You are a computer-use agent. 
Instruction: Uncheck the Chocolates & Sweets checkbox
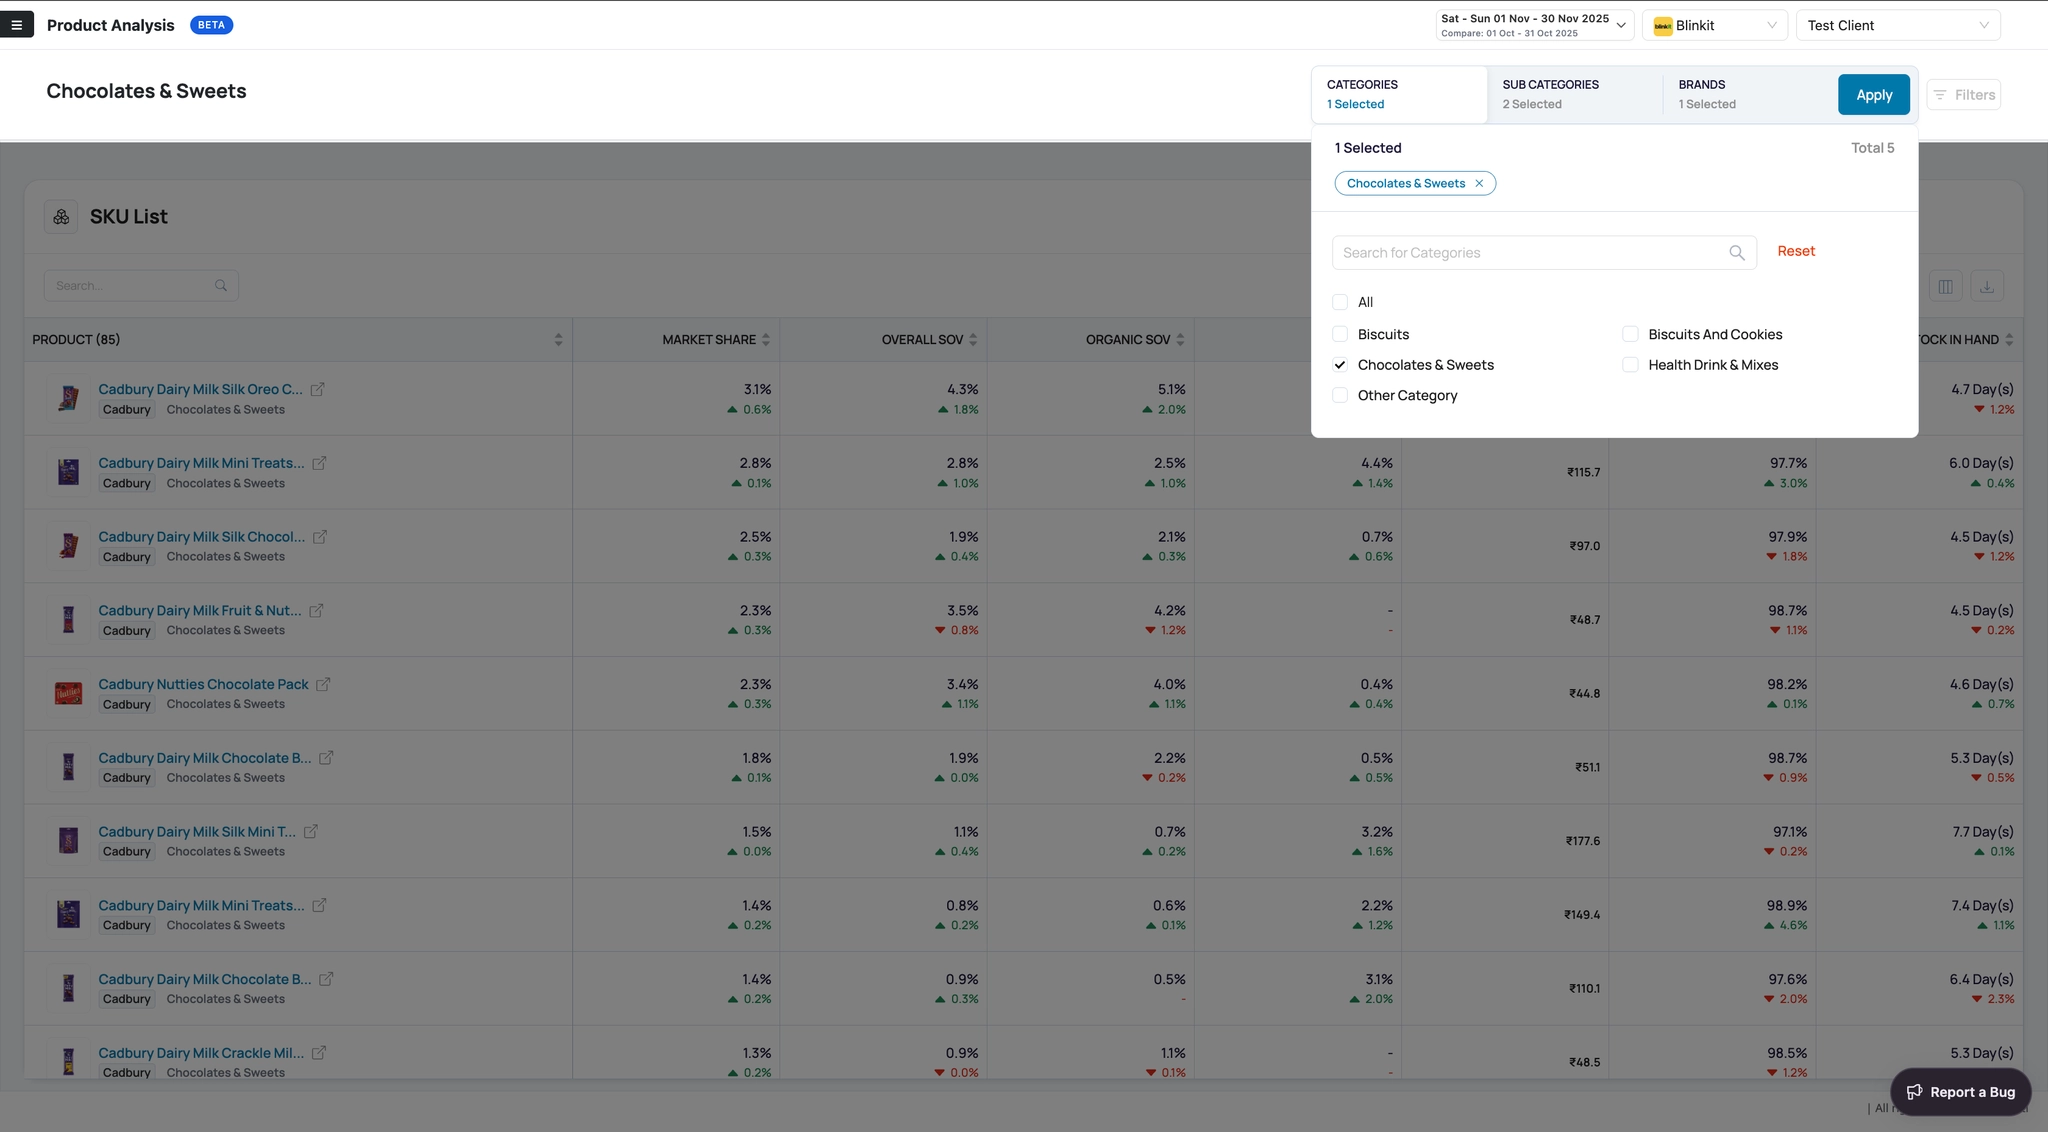1340,365
